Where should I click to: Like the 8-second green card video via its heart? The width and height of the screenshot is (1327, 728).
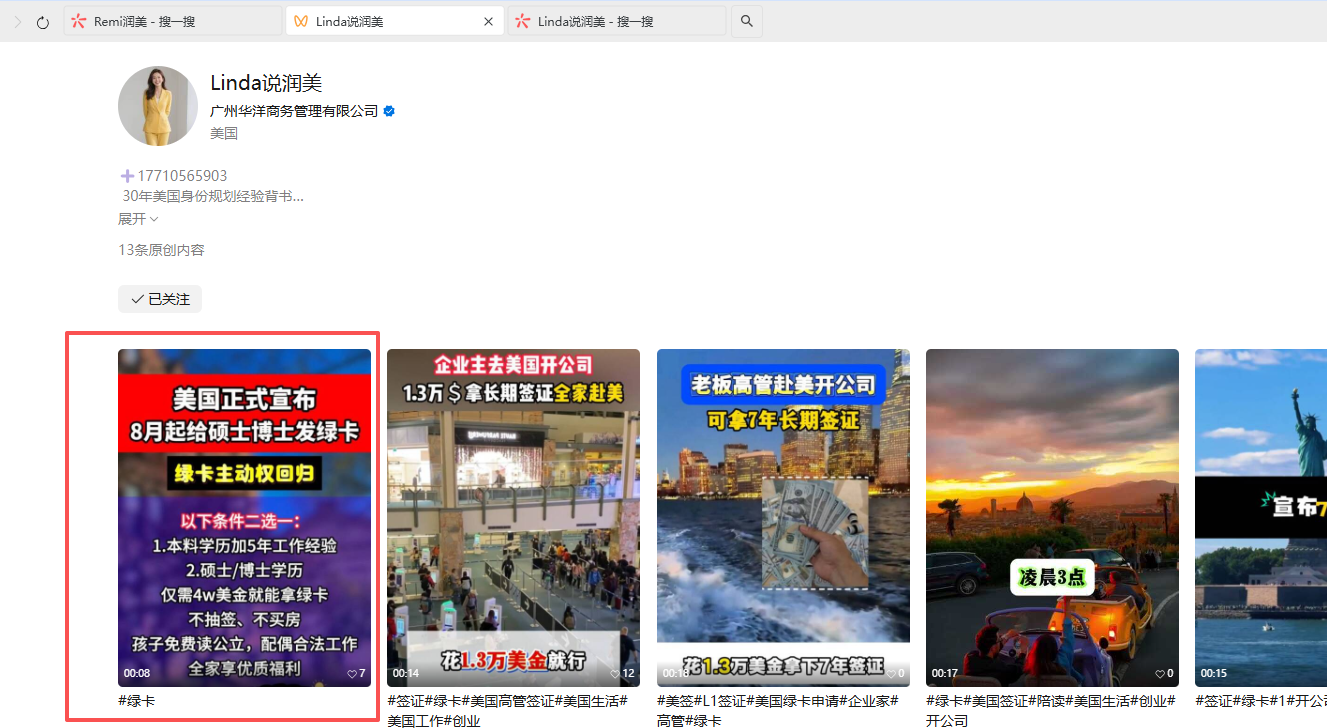tap(352, 674)
